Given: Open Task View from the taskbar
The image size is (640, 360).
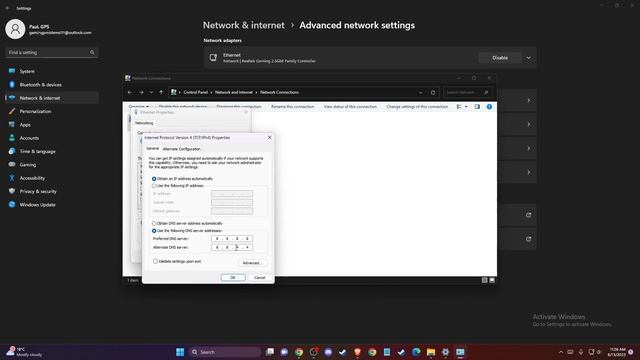Looking at the screenshot, I should (270, 352).
